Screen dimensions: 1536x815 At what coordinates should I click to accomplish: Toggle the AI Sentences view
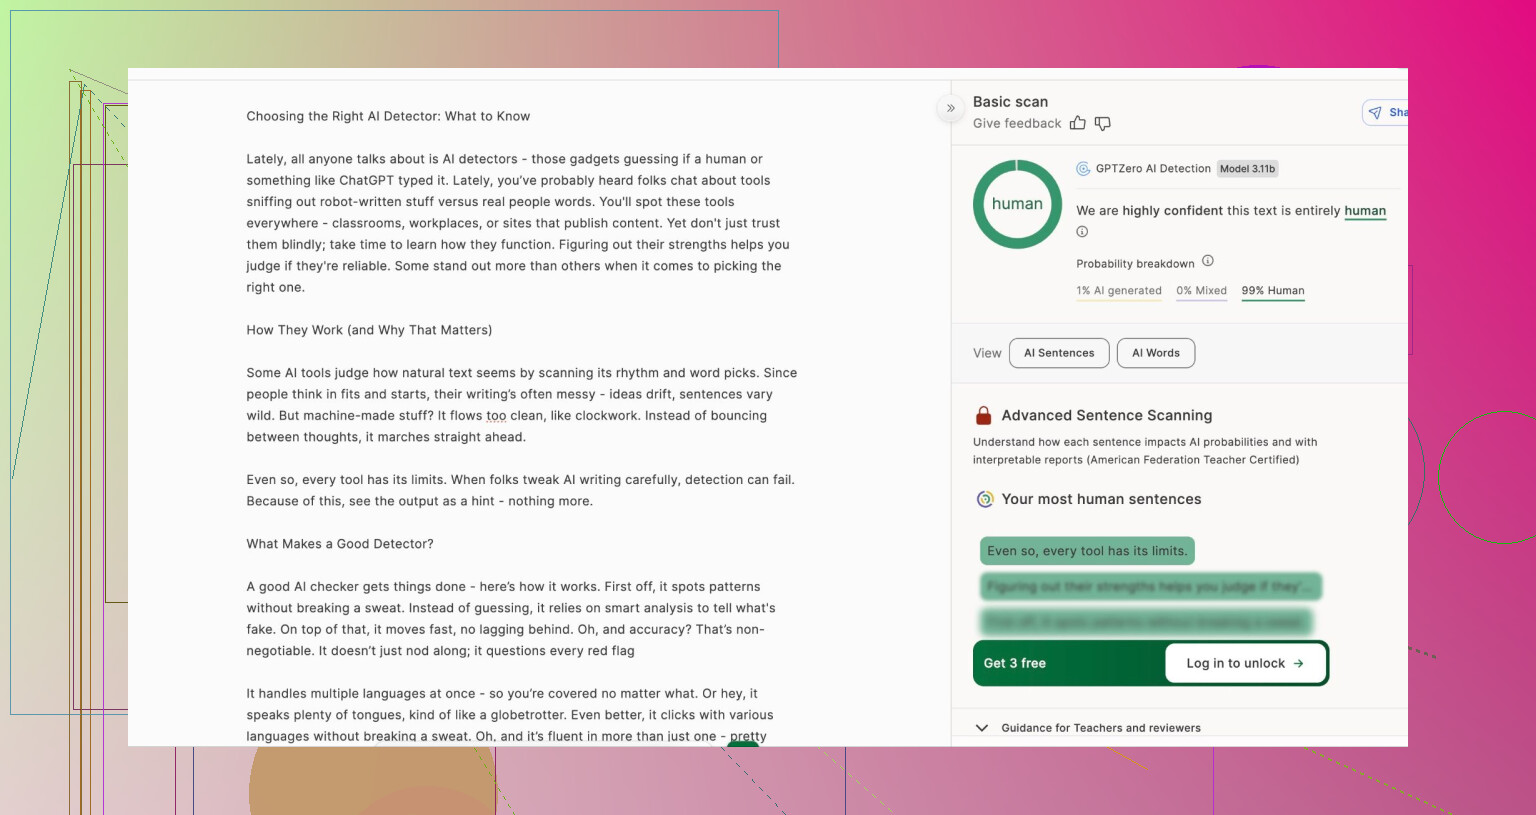(1059, 353)
